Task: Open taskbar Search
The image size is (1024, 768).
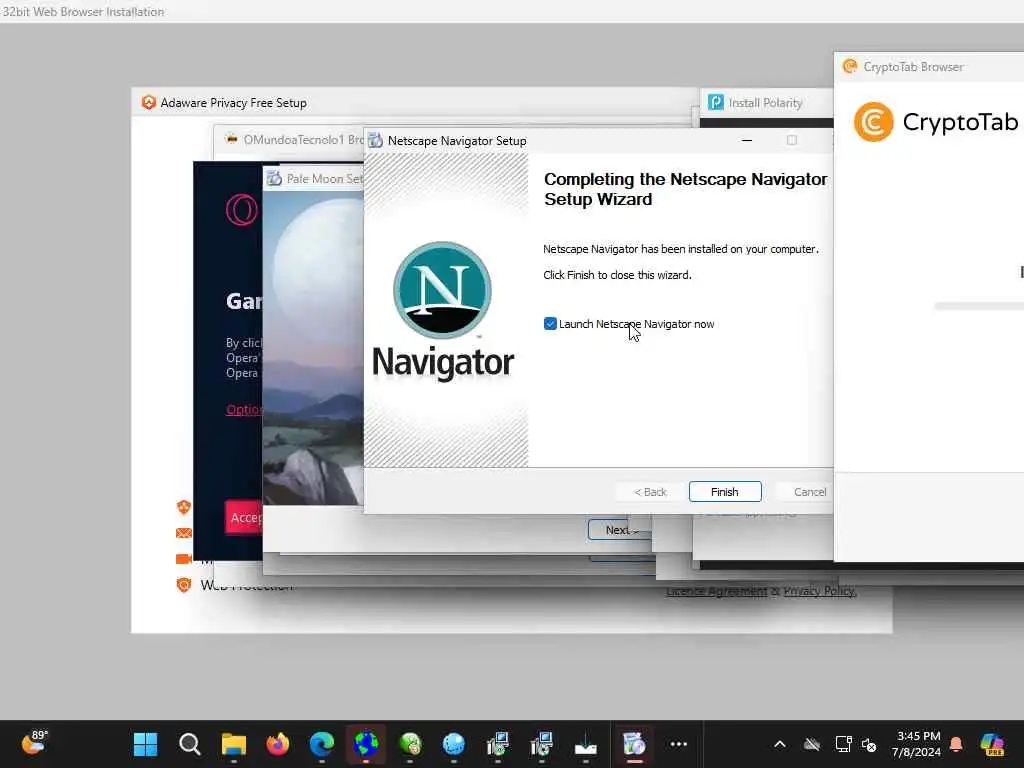Action: click(x=189, y=744)
